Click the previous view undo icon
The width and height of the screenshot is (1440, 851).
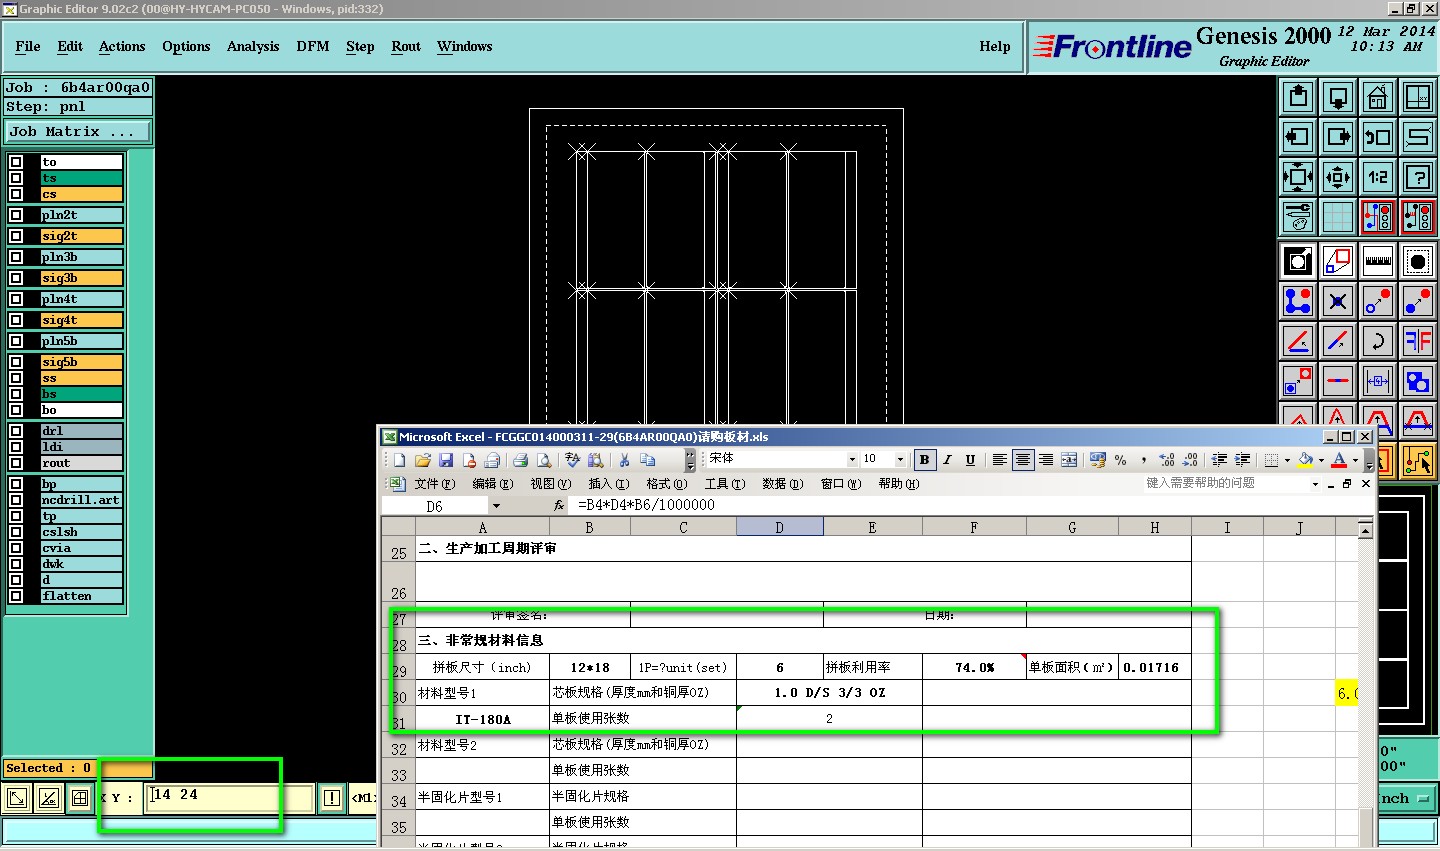point(1378,137)
